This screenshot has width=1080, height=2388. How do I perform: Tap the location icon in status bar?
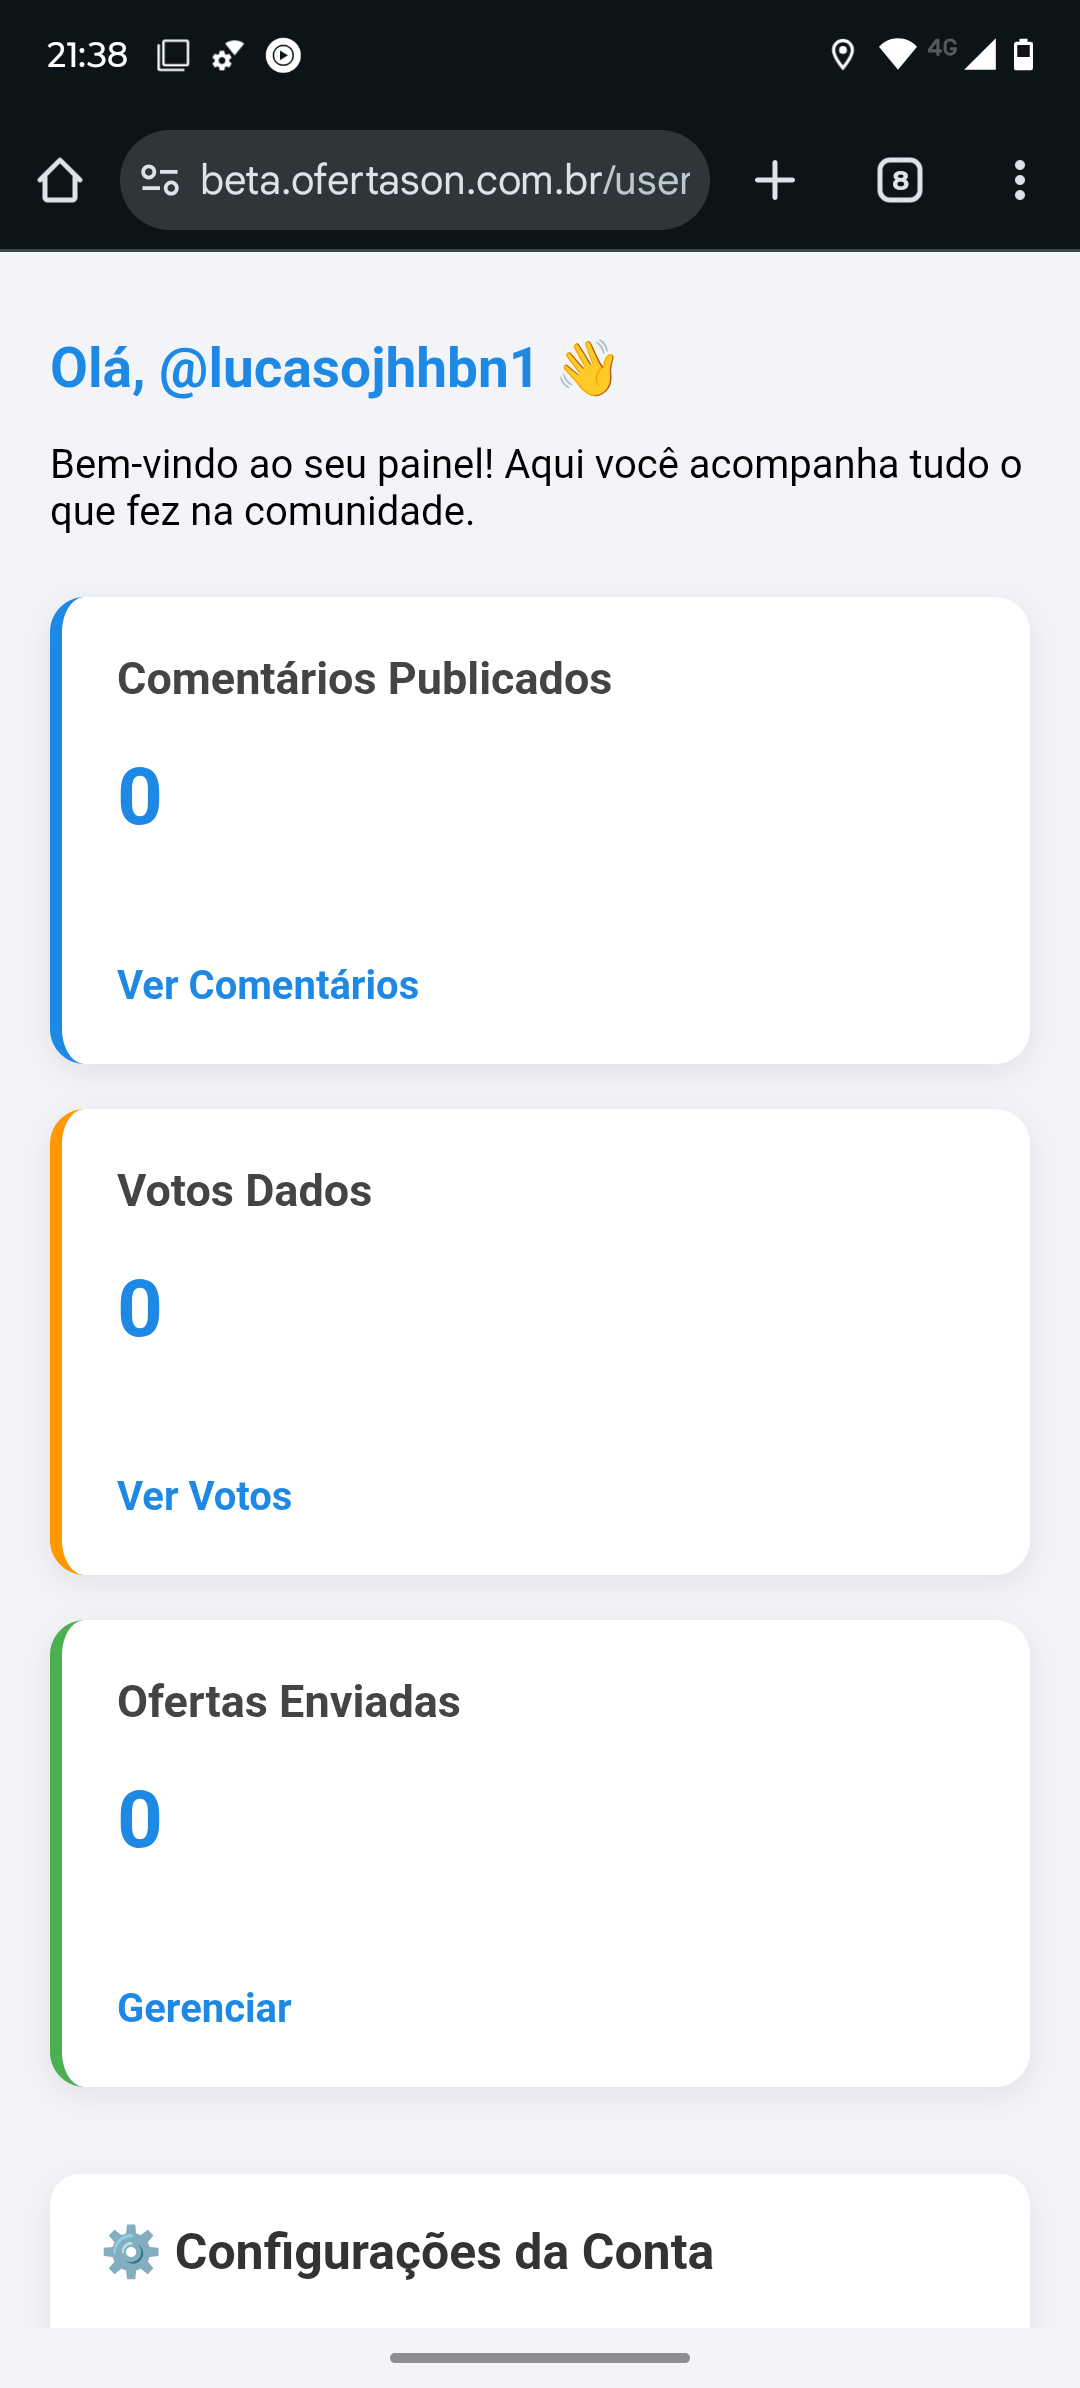[843, 55]
